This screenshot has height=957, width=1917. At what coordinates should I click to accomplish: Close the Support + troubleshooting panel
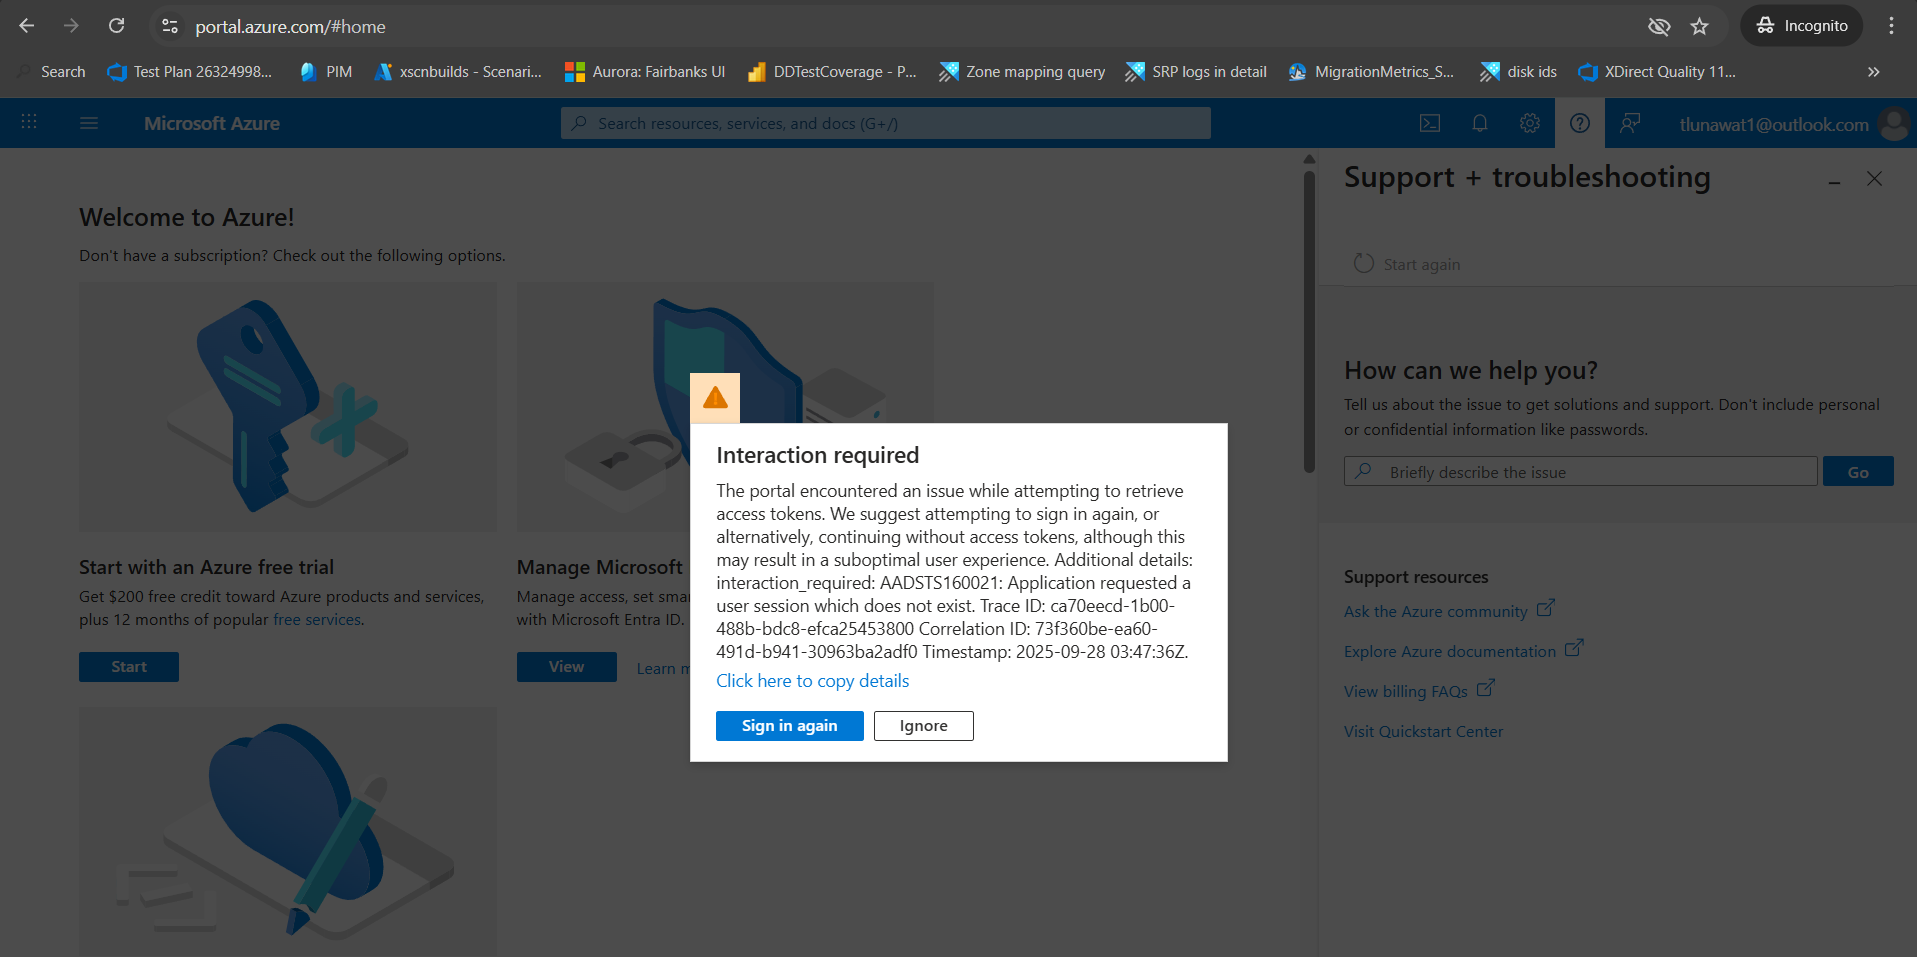[x=1874, y=178]
